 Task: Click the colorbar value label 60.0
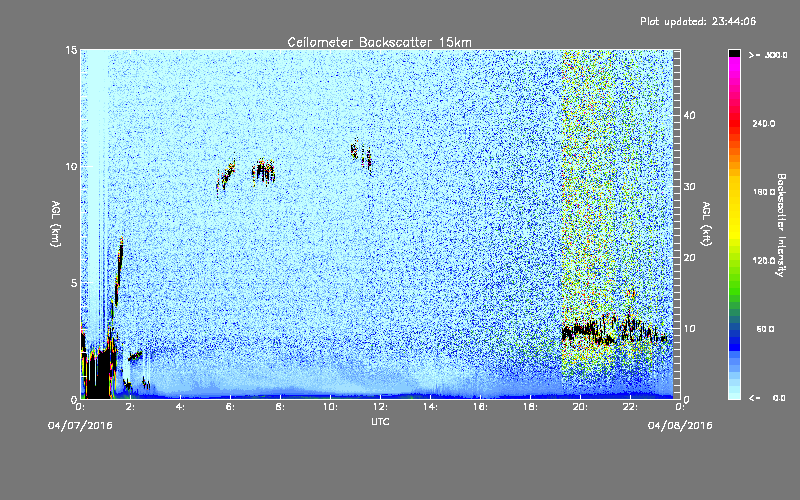[x=765, y=329]
